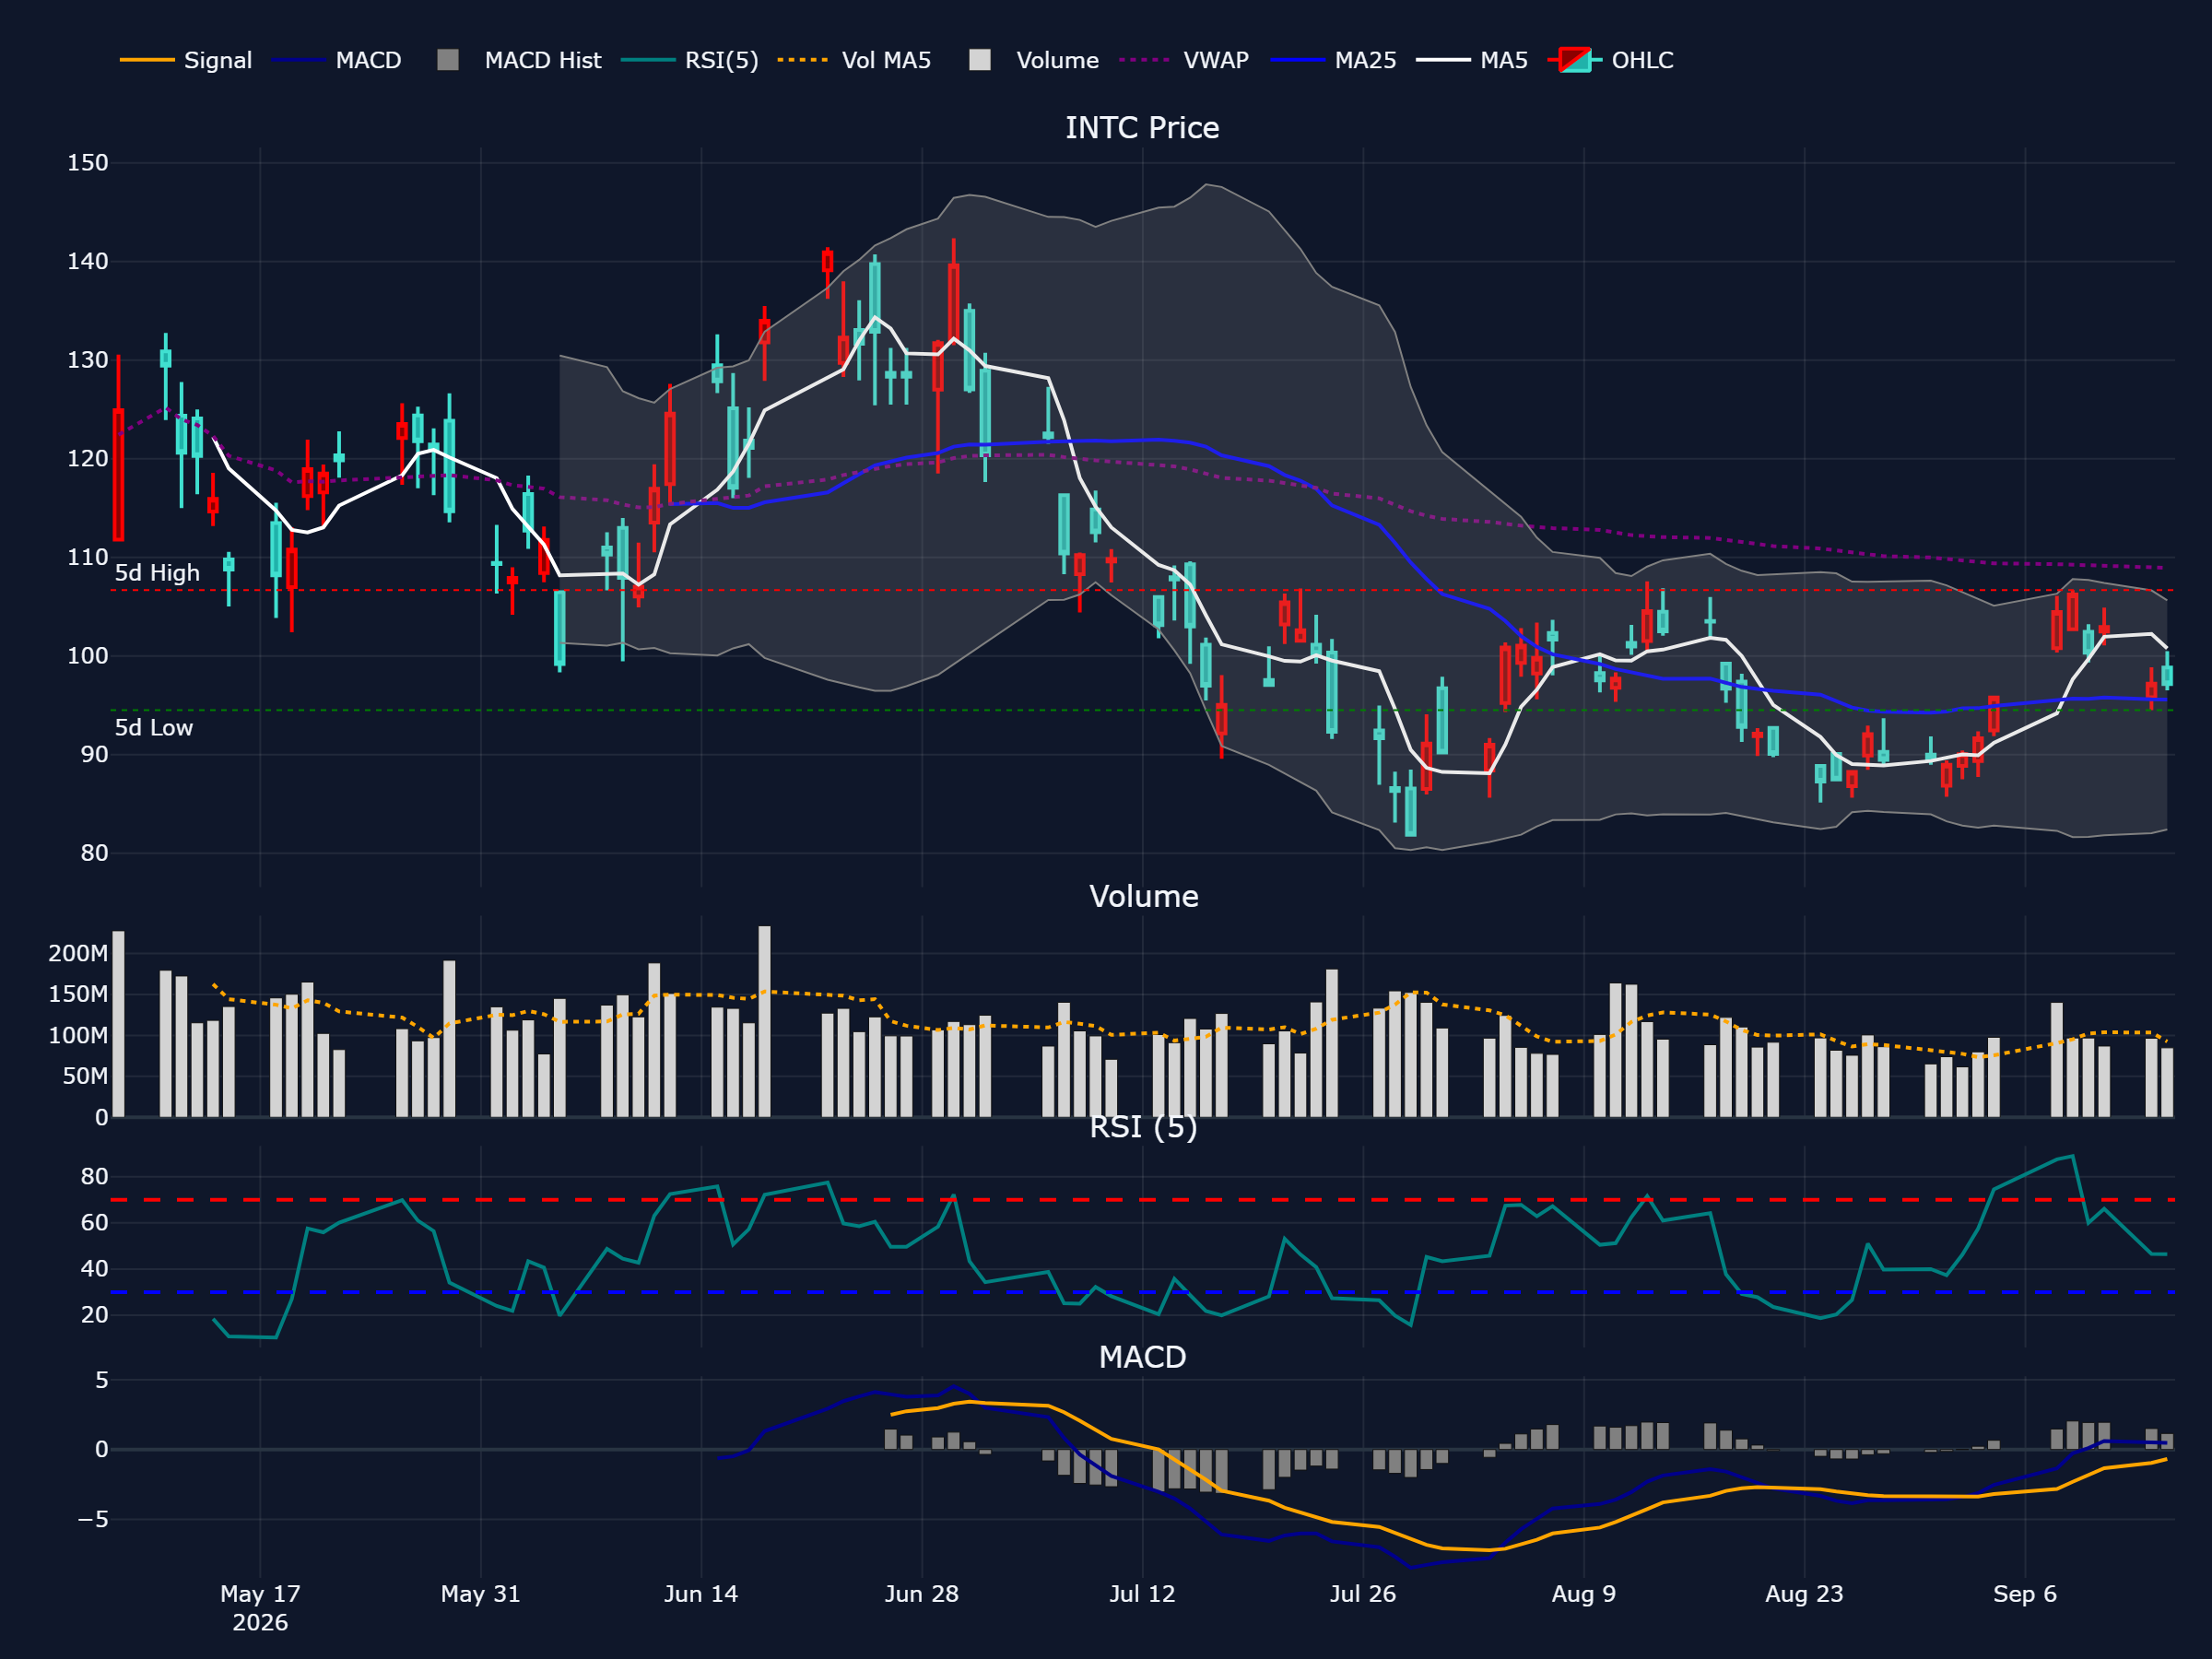
Task: Click the May 31 x-axis label
Action: click(x=481, y=1594)
